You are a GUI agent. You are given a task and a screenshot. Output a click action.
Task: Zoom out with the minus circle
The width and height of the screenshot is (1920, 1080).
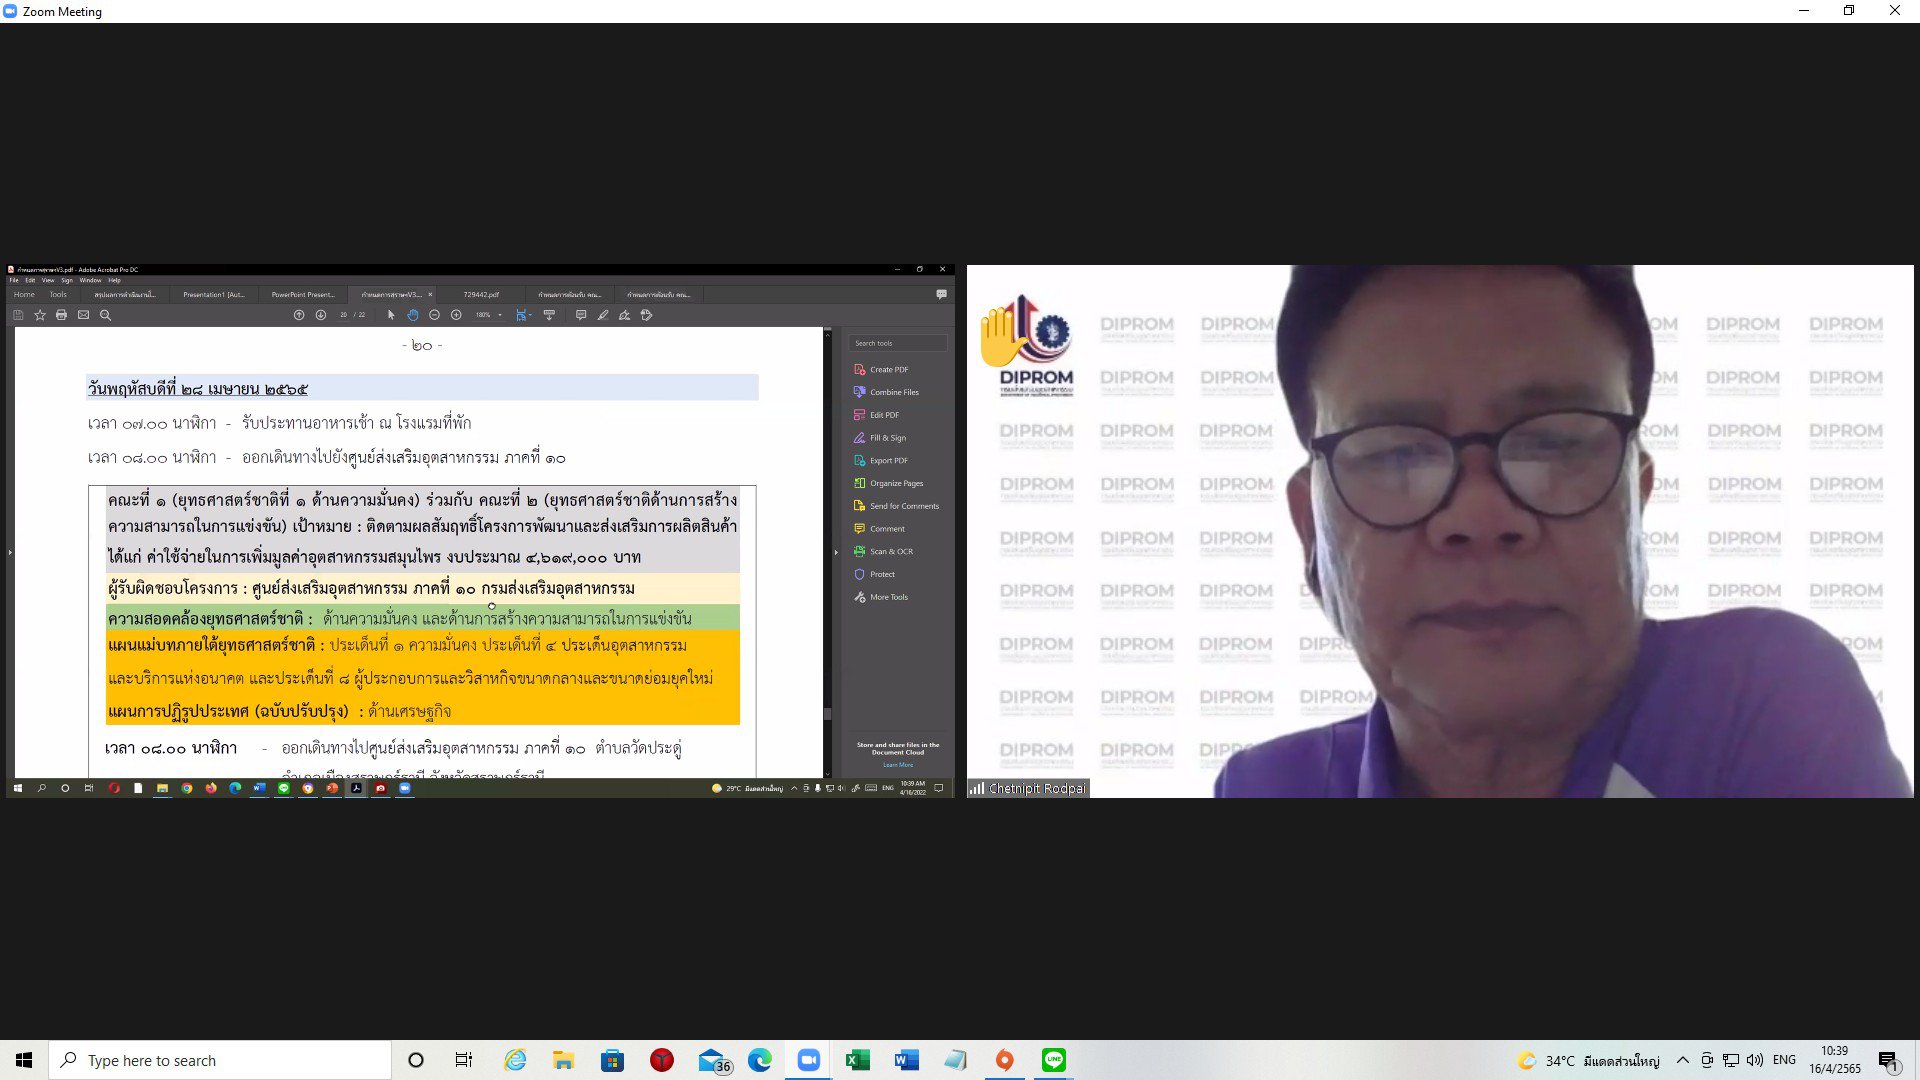click(434, 315)
